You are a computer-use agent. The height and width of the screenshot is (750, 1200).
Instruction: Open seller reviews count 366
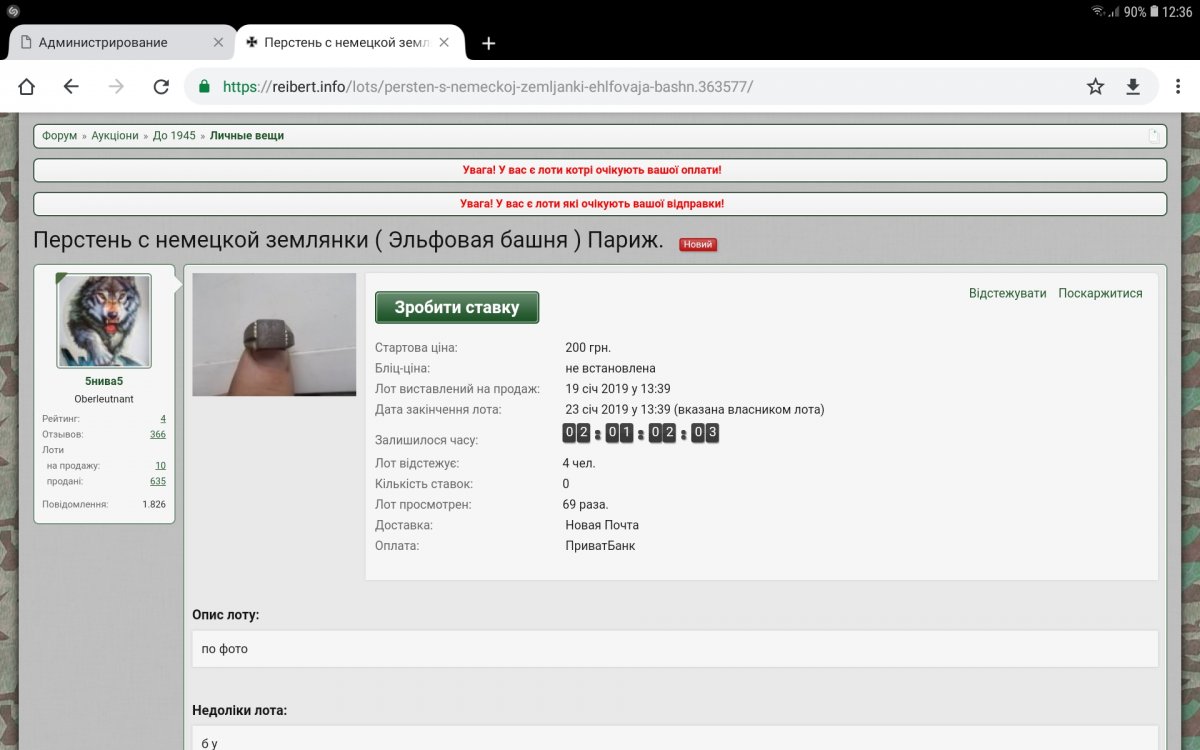[x=158, y=435]
